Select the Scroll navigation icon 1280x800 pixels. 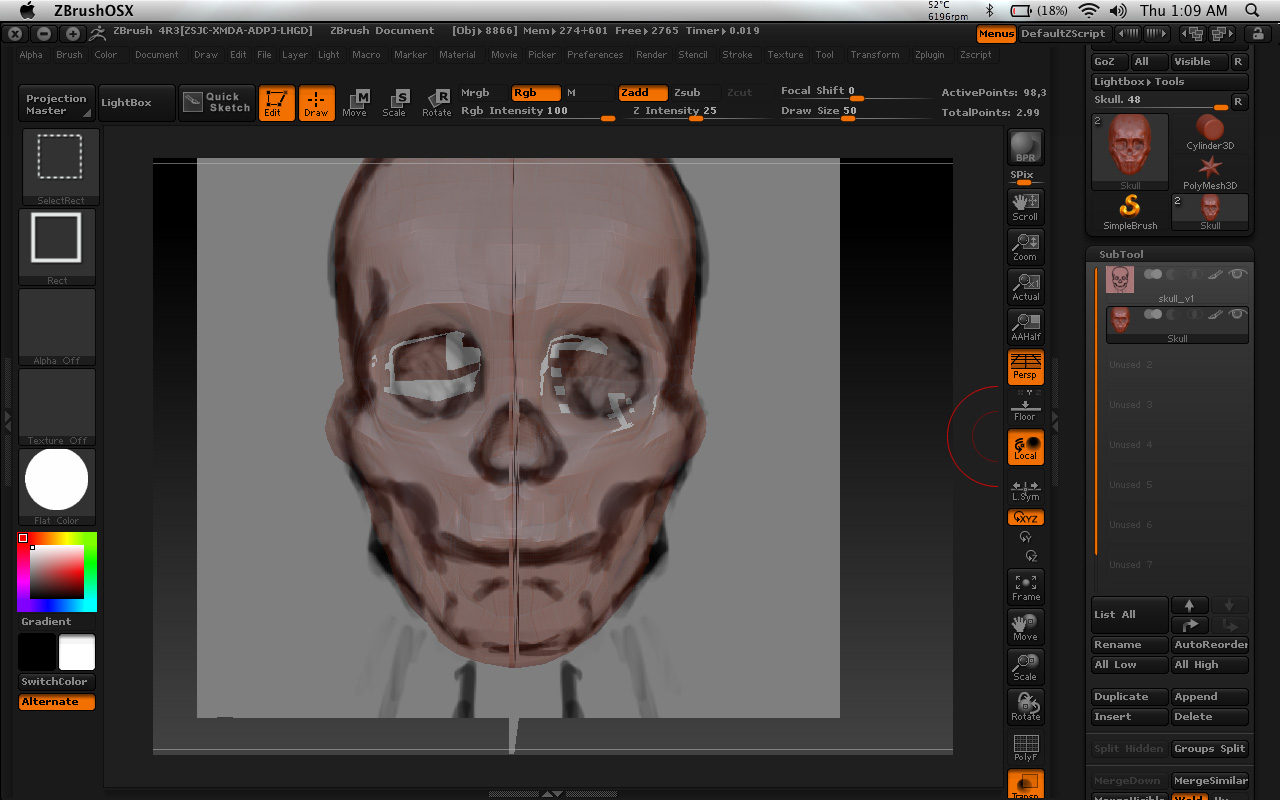[x=1025, y=207]
